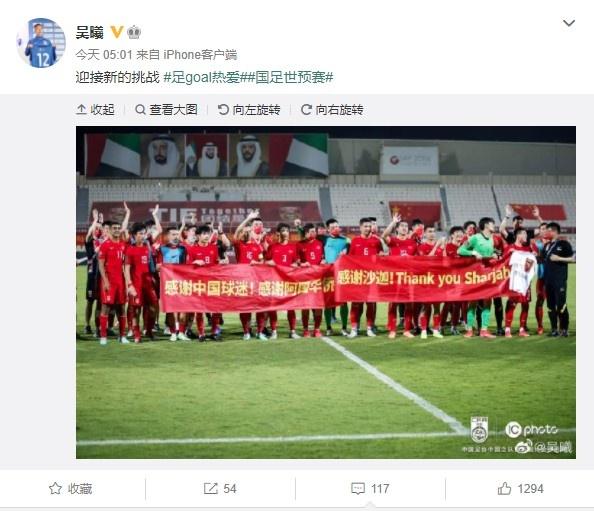Click the crown membership icon

[x=134, y=33]
